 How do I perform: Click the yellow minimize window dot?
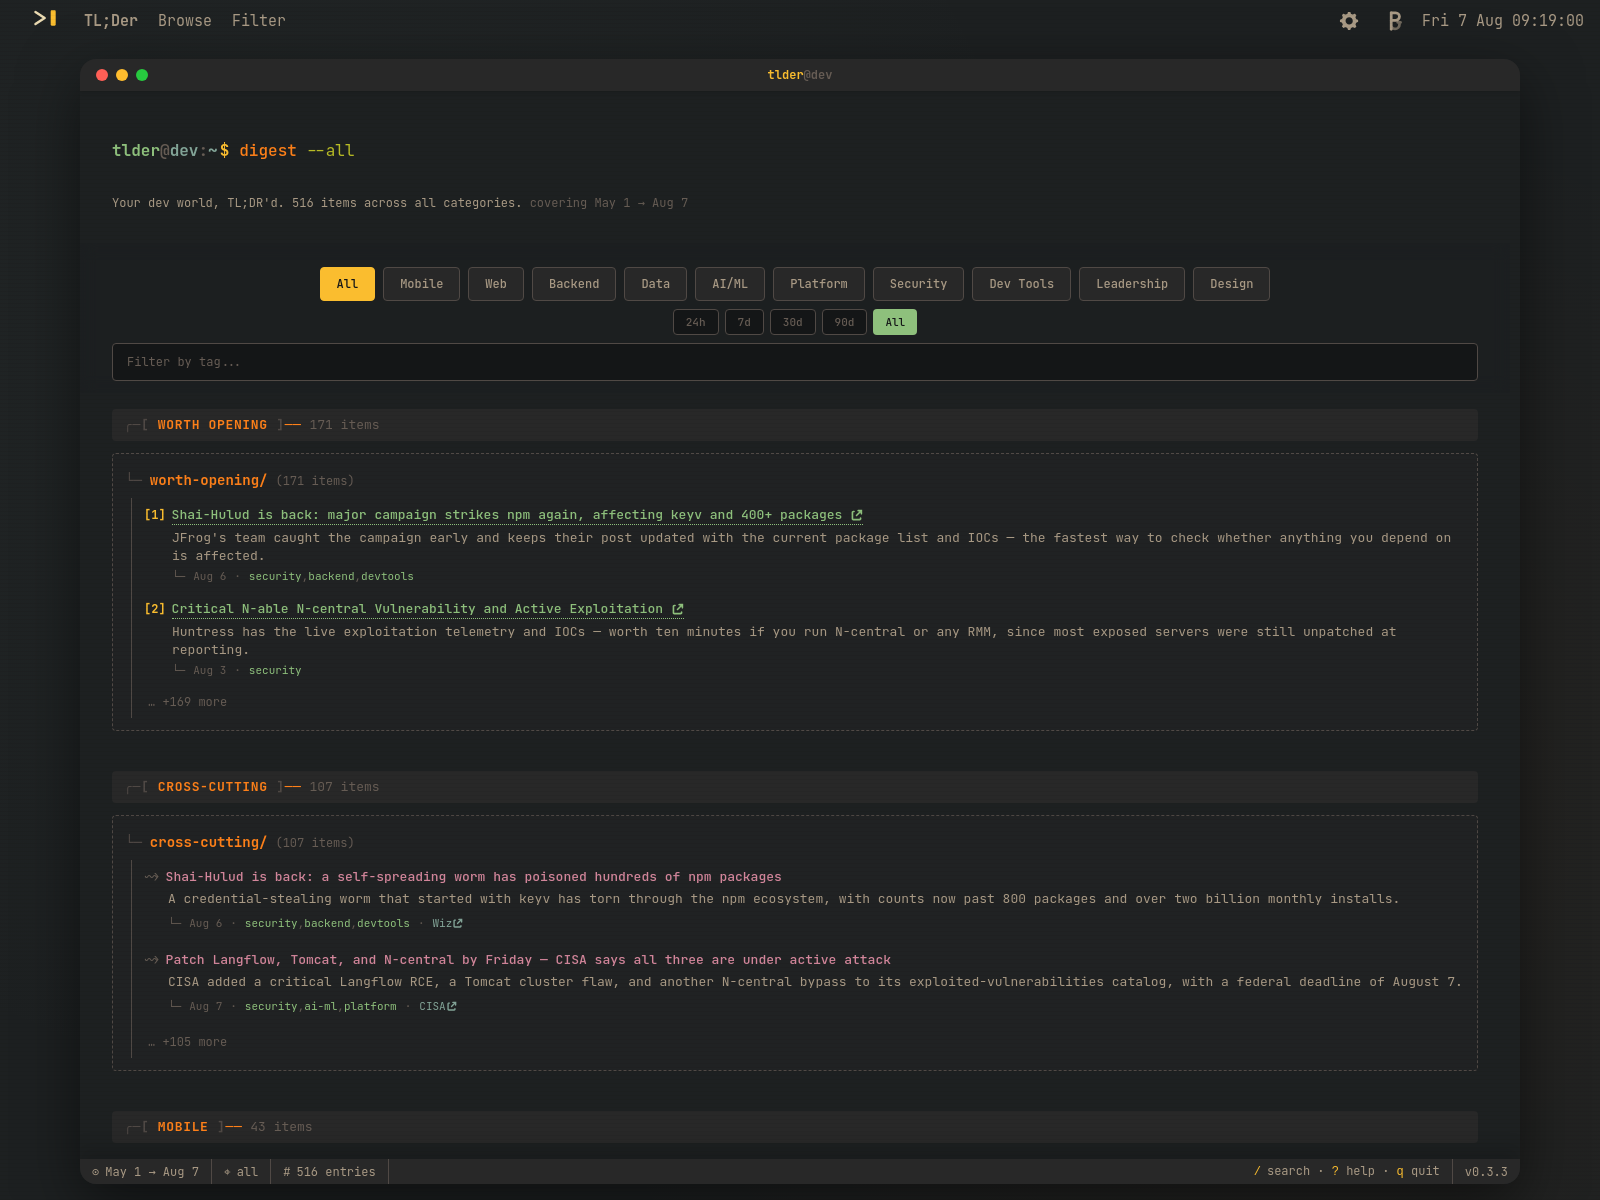pos(122,75)
